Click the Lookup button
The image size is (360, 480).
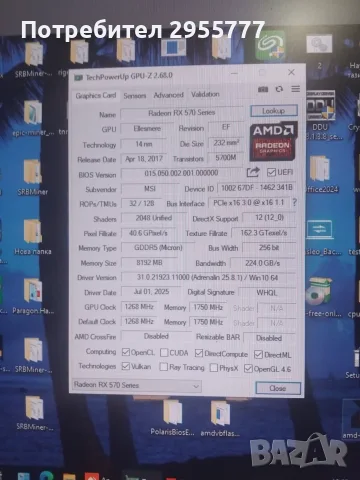pos(273,111)
